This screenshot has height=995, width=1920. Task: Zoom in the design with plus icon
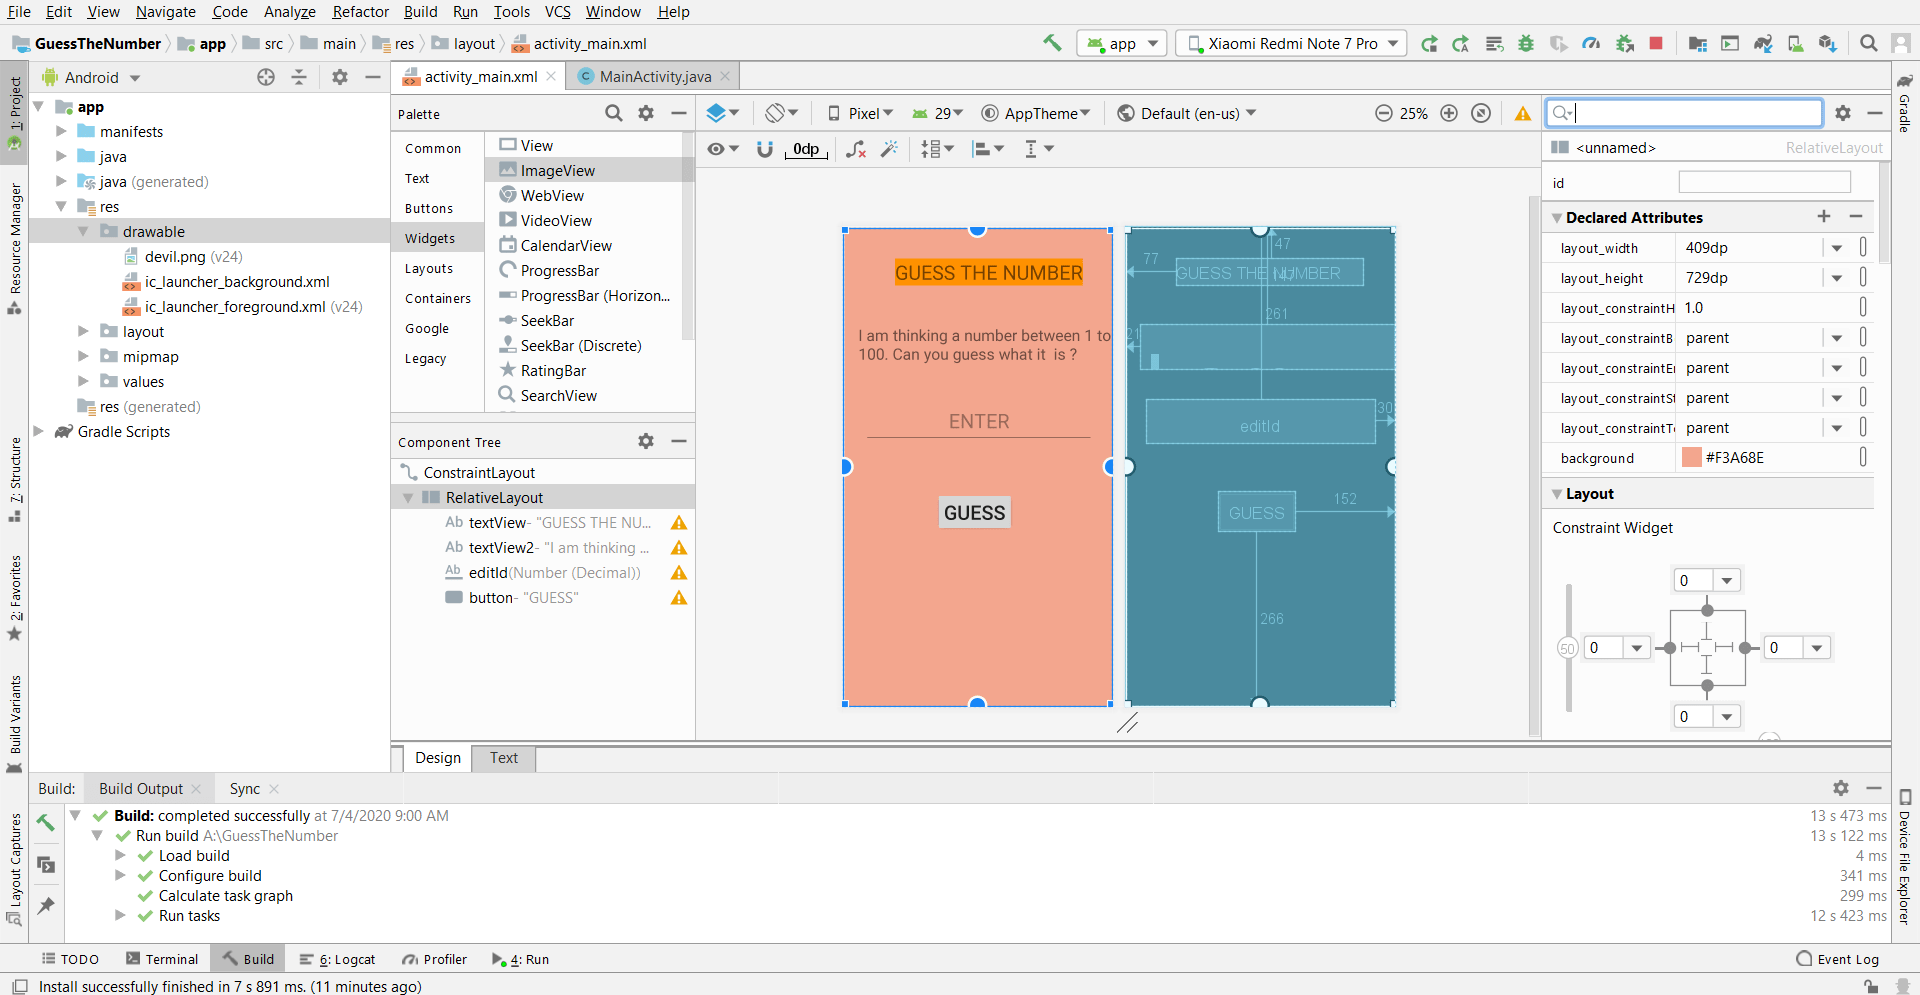(1449, 113)
